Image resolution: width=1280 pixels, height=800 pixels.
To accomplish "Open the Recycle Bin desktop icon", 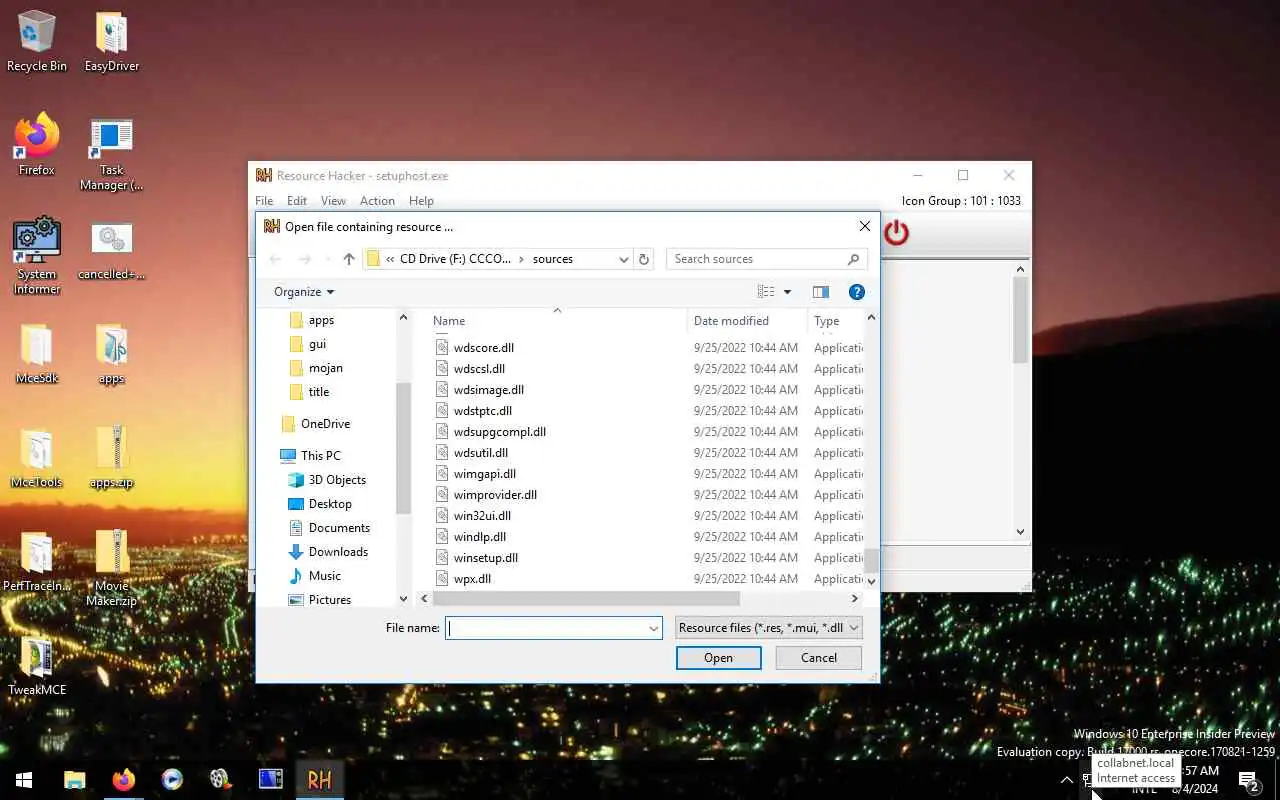I will (x=37, y=42).
